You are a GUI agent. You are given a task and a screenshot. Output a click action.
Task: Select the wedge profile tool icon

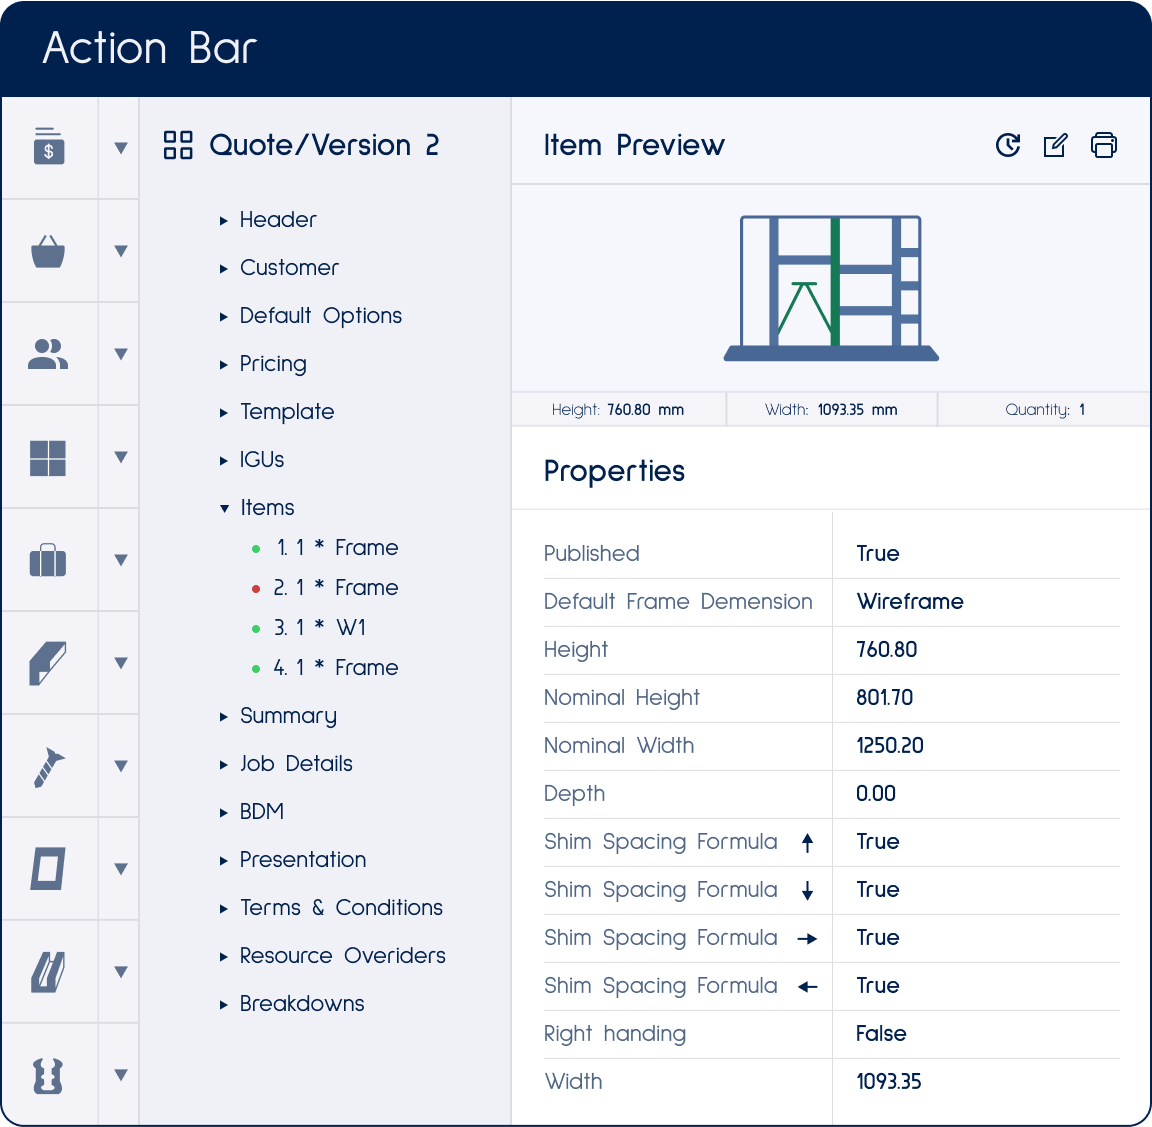(50, 662)
